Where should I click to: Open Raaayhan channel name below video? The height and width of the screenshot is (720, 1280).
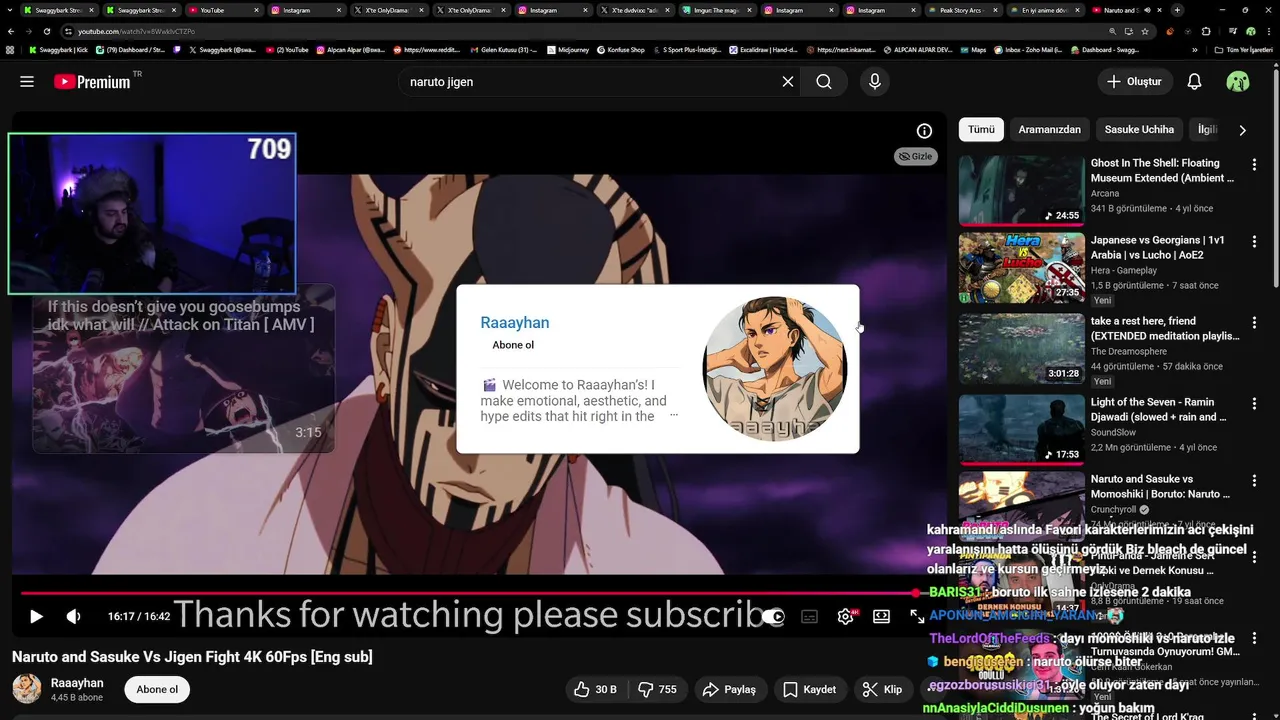77,683
